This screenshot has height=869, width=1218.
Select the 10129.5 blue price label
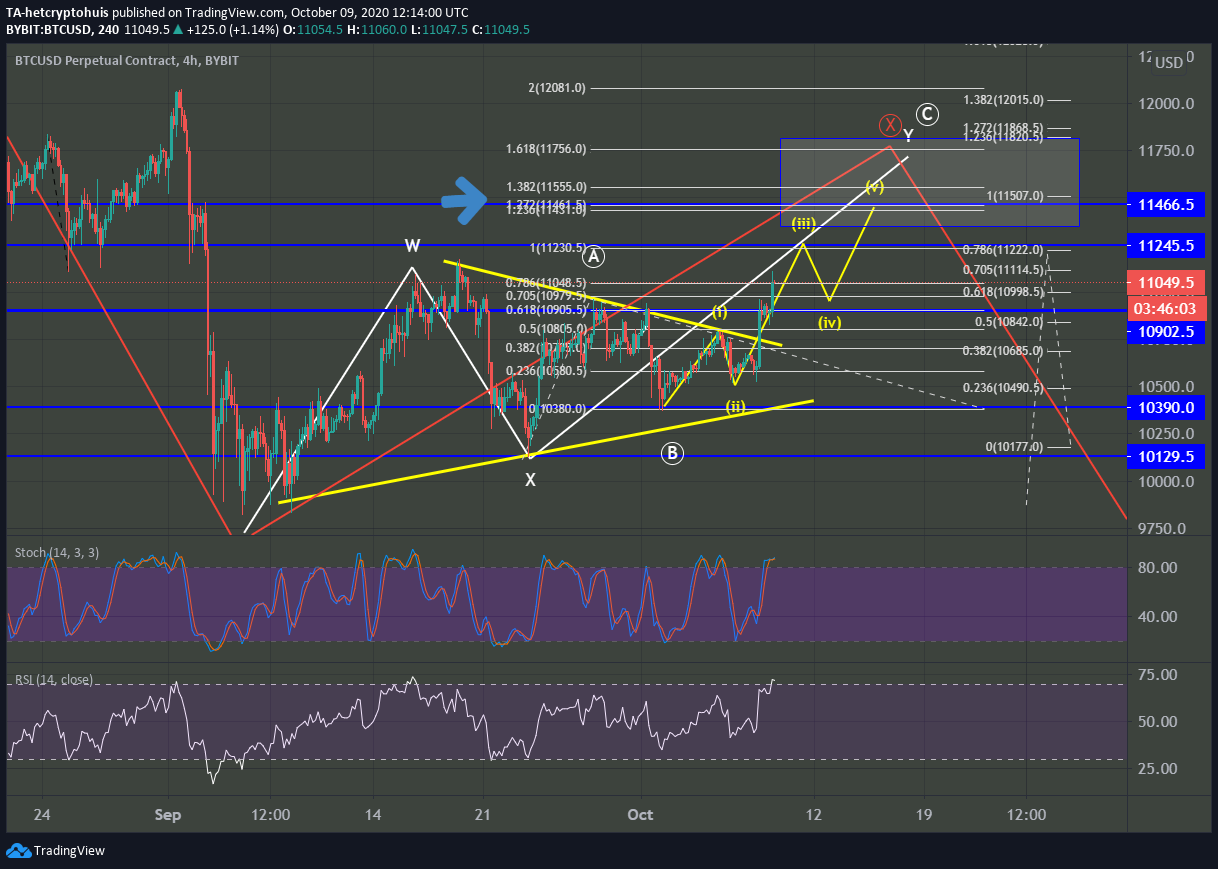pos(1166,456)
